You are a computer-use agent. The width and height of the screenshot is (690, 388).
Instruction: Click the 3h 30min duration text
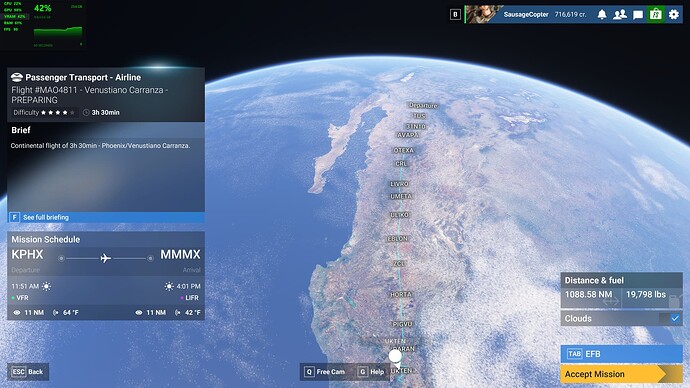(106, 113)
